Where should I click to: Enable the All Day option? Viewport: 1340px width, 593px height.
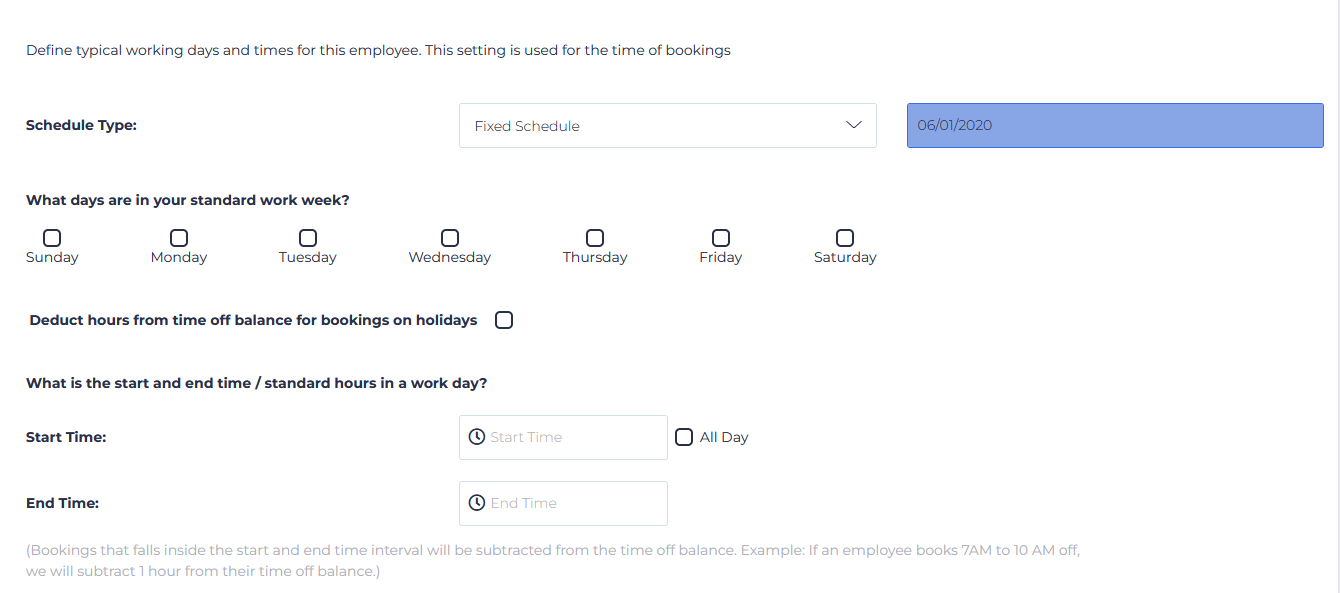(684, 436)
